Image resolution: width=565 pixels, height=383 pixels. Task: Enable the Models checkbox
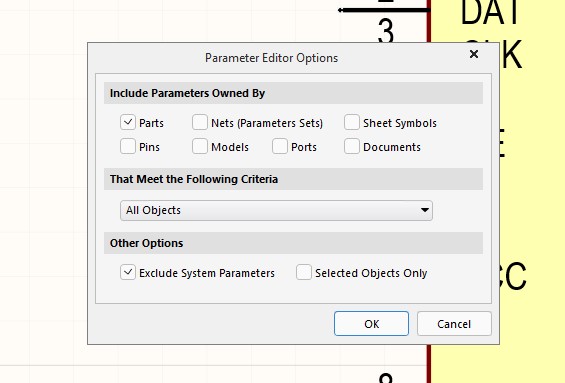[200, 147]
